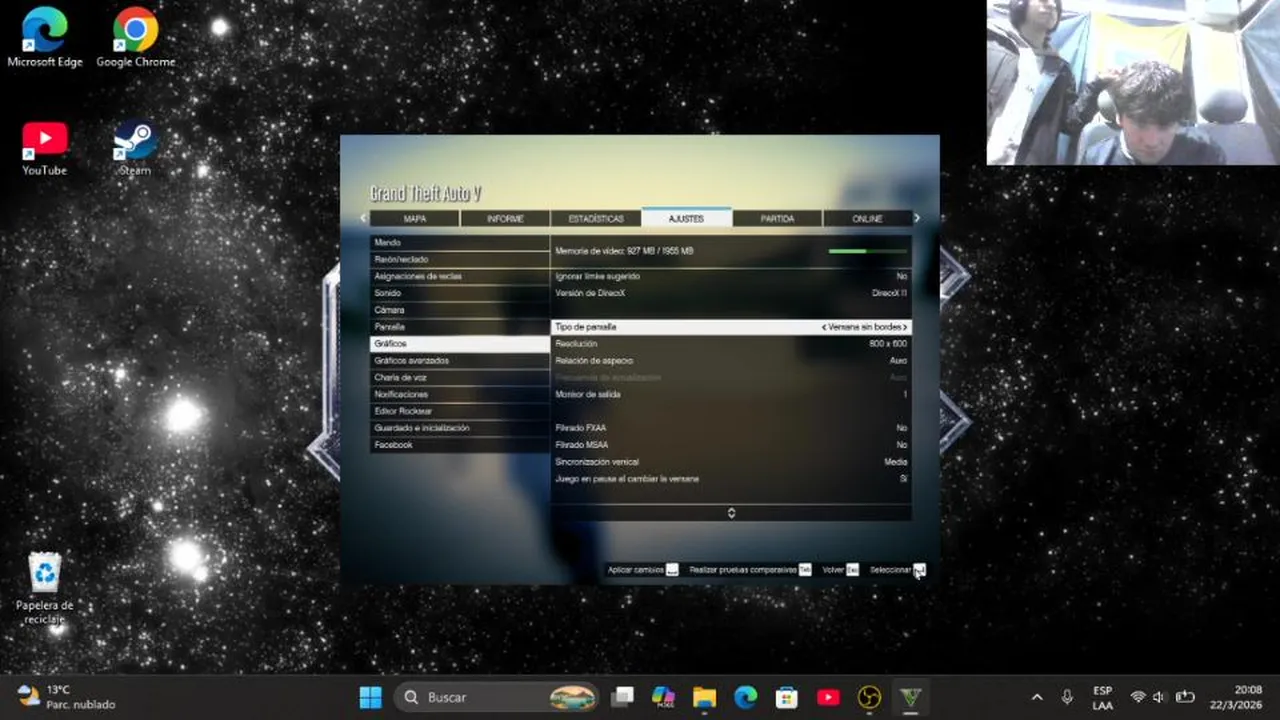Select Guardado e inicialización category
1280x720 pixels.
(x=459, y=428)
